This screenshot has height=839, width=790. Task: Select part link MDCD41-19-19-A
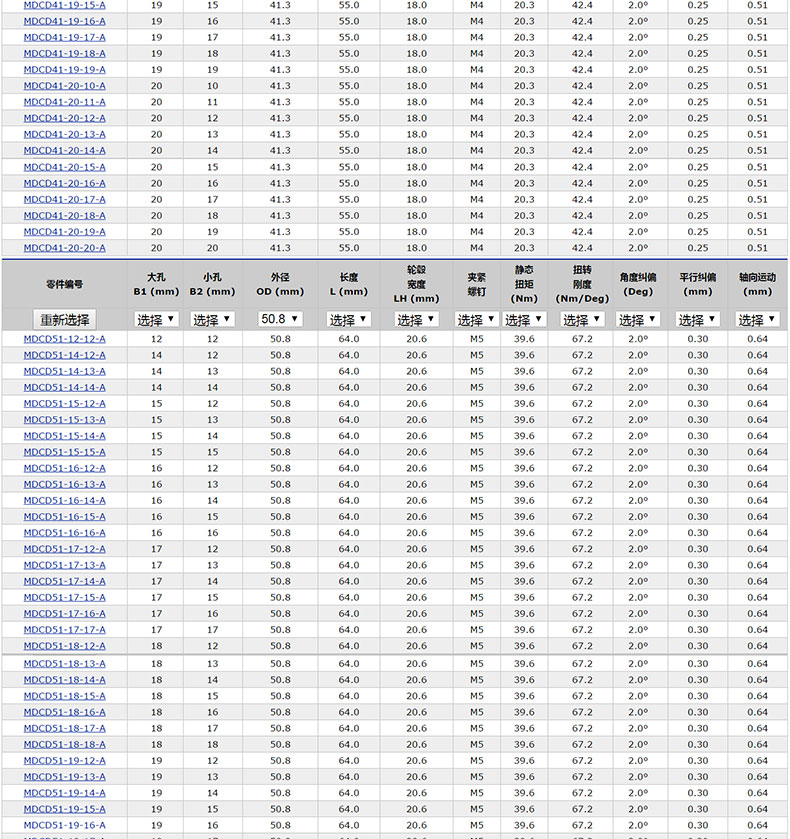[64, 70]
